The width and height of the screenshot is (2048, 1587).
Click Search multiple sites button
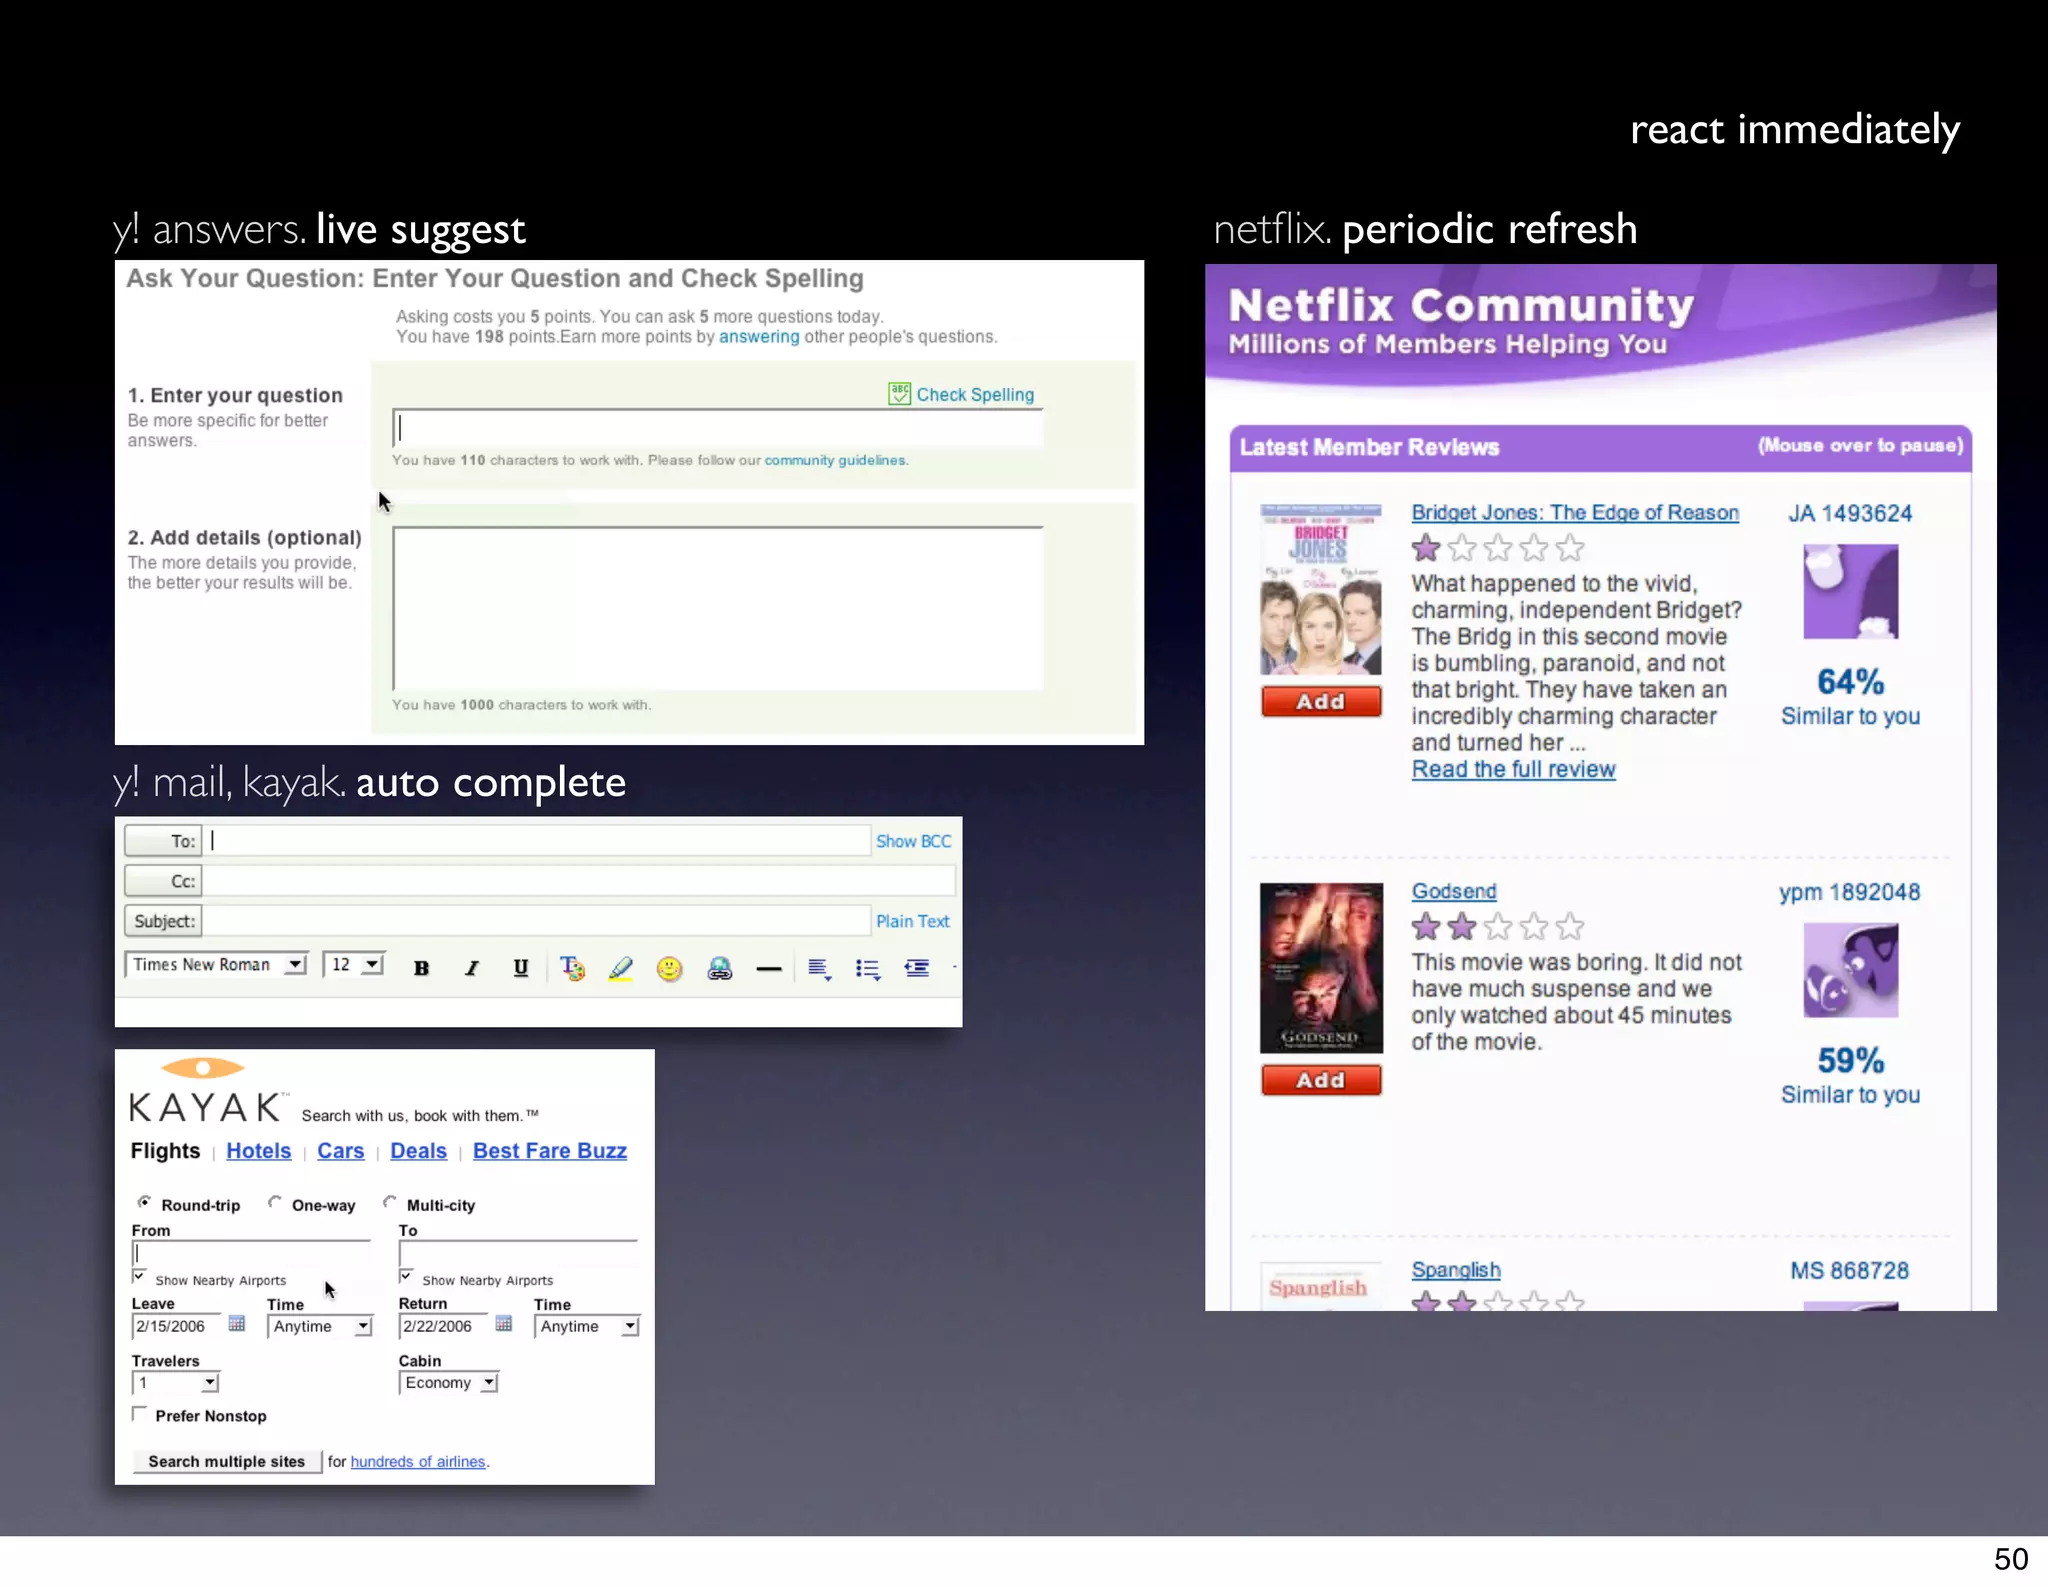point(227,1461)
